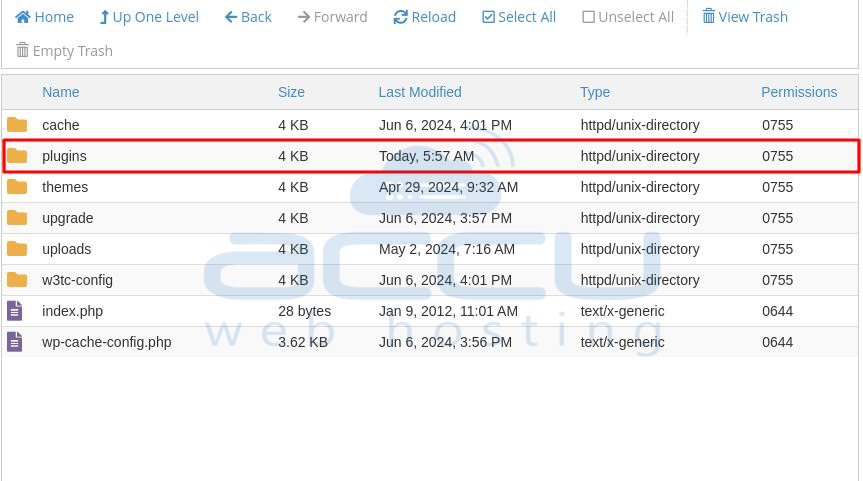Image resolution: width=863 pixels, height=481 pixels.
Task: Click the plugins folder name
Action: coord(64,156)
